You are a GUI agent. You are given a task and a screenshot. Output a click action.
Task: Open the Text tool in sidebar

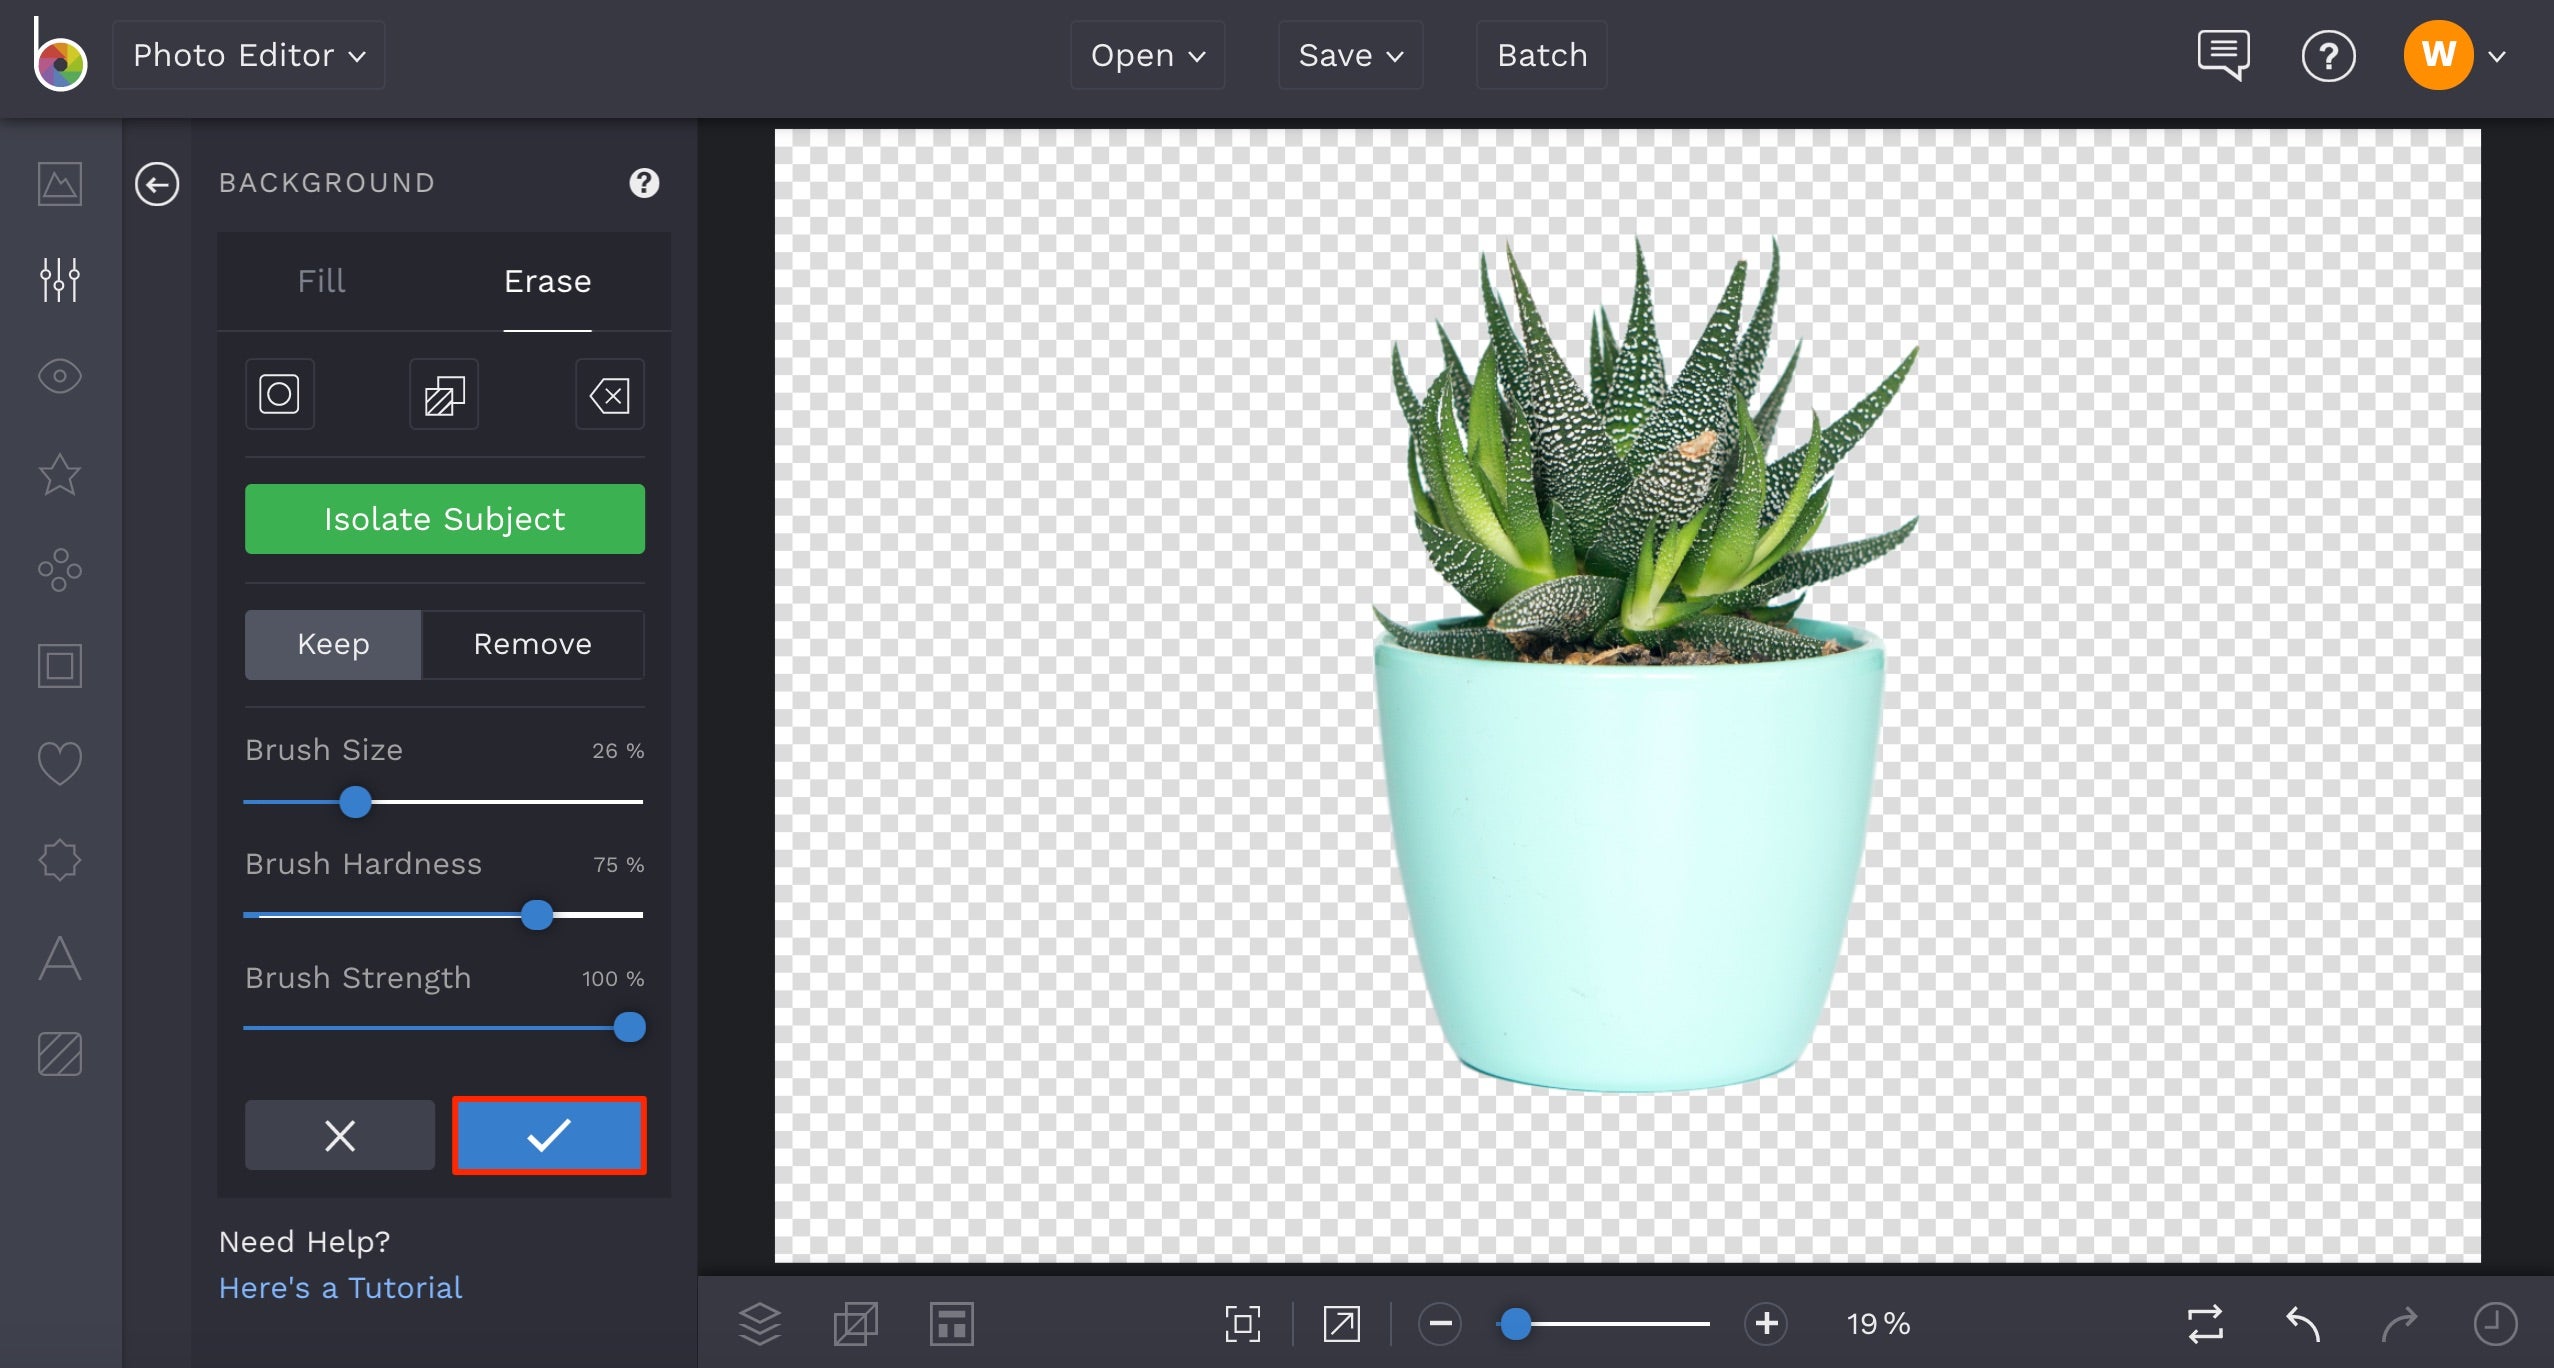[59, 958]
